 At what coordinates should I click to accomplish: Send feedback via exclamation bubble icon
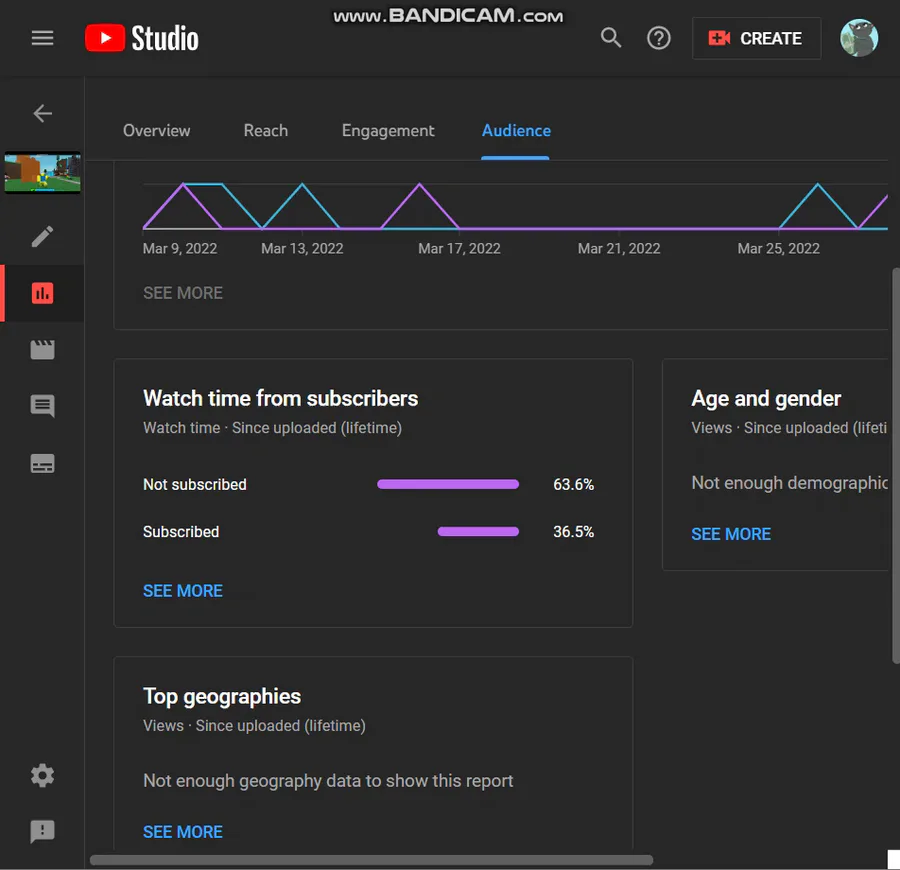point(42,832)
